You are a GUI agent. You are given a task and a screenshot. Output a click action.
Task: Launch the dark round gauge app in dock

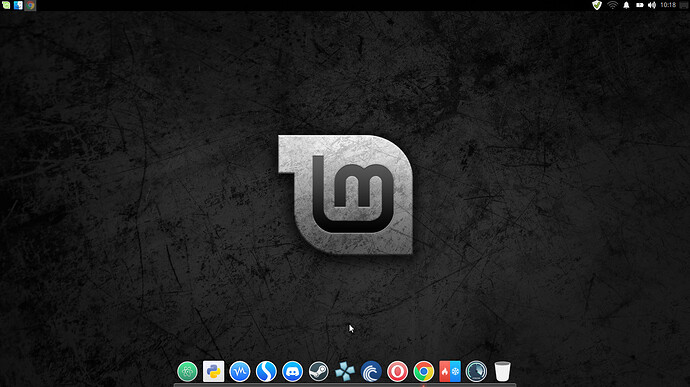pyautogui.click(x=476, y=372)
